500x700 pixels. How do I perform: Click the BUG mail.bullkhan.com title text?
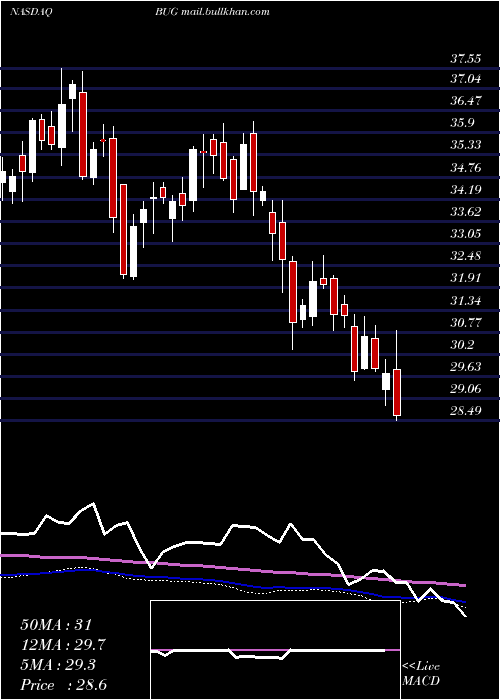click(212, 12)
